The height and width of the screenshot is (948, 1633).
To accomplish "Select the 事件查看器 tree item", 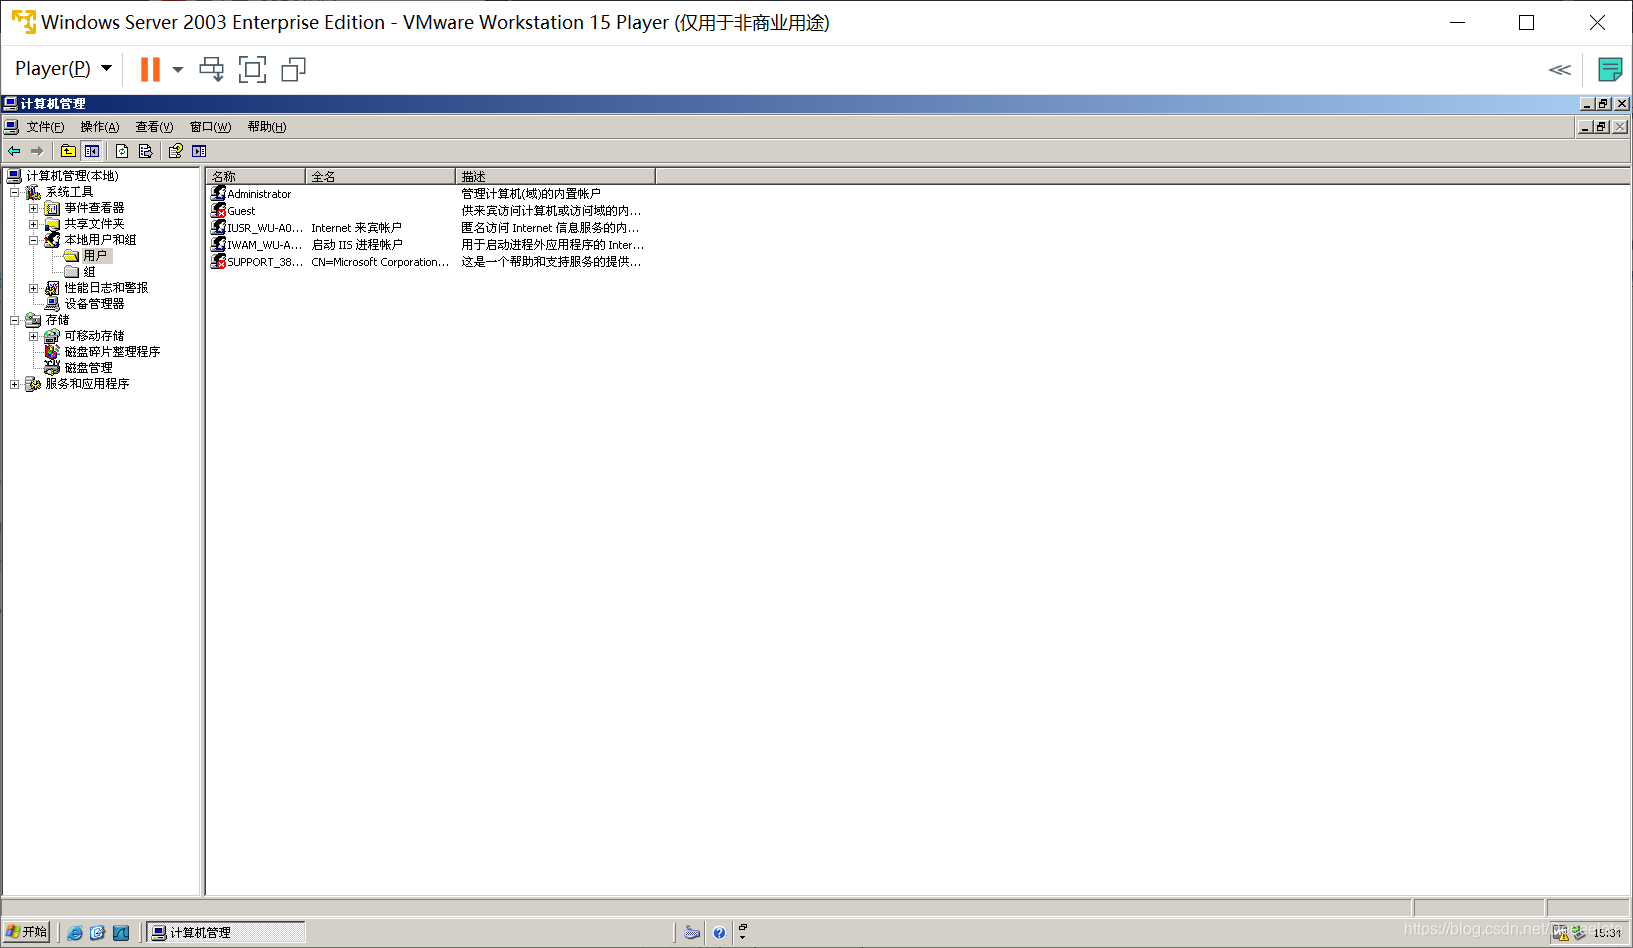I will 94,208.
